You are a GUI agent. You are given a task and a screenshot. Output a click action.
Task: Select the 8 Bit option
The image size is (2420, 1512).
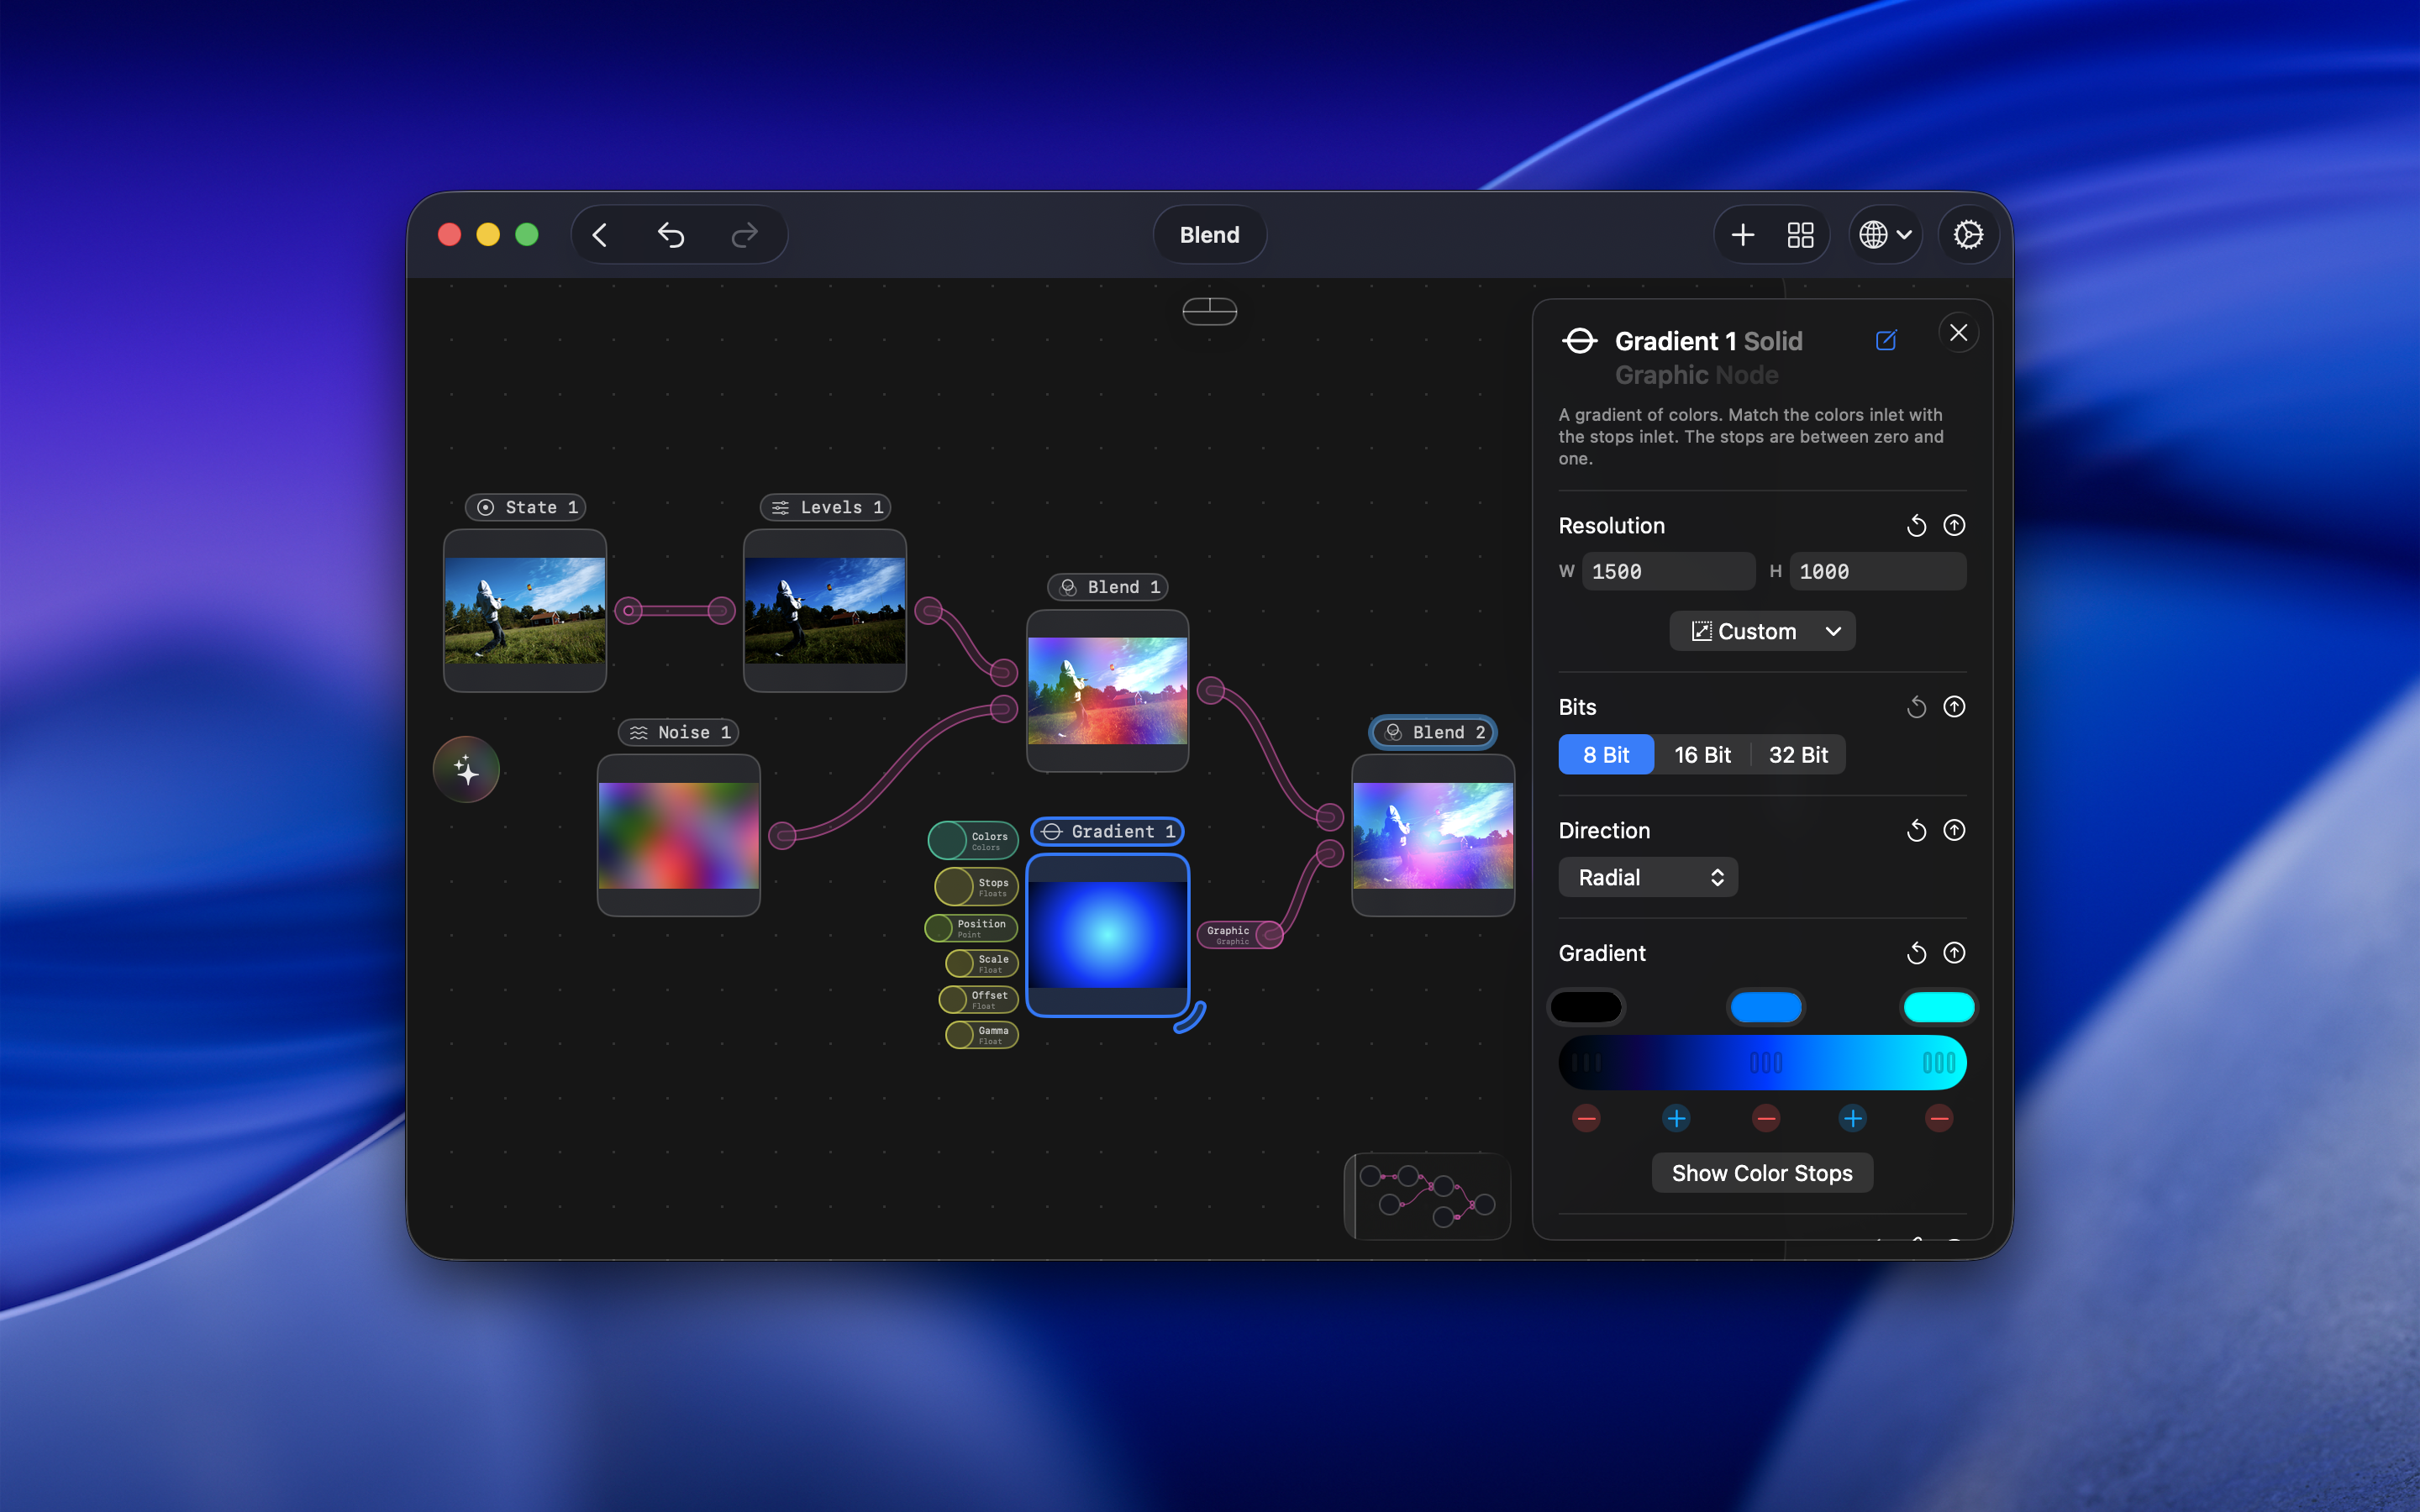click(1606, 755)
